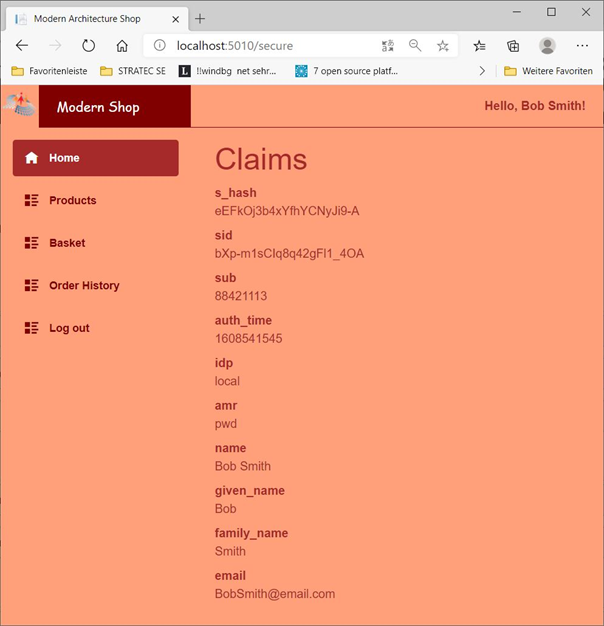Open Basket in the sidebar
This screenshot has width=604, height=626.
(x=96, y=243)
